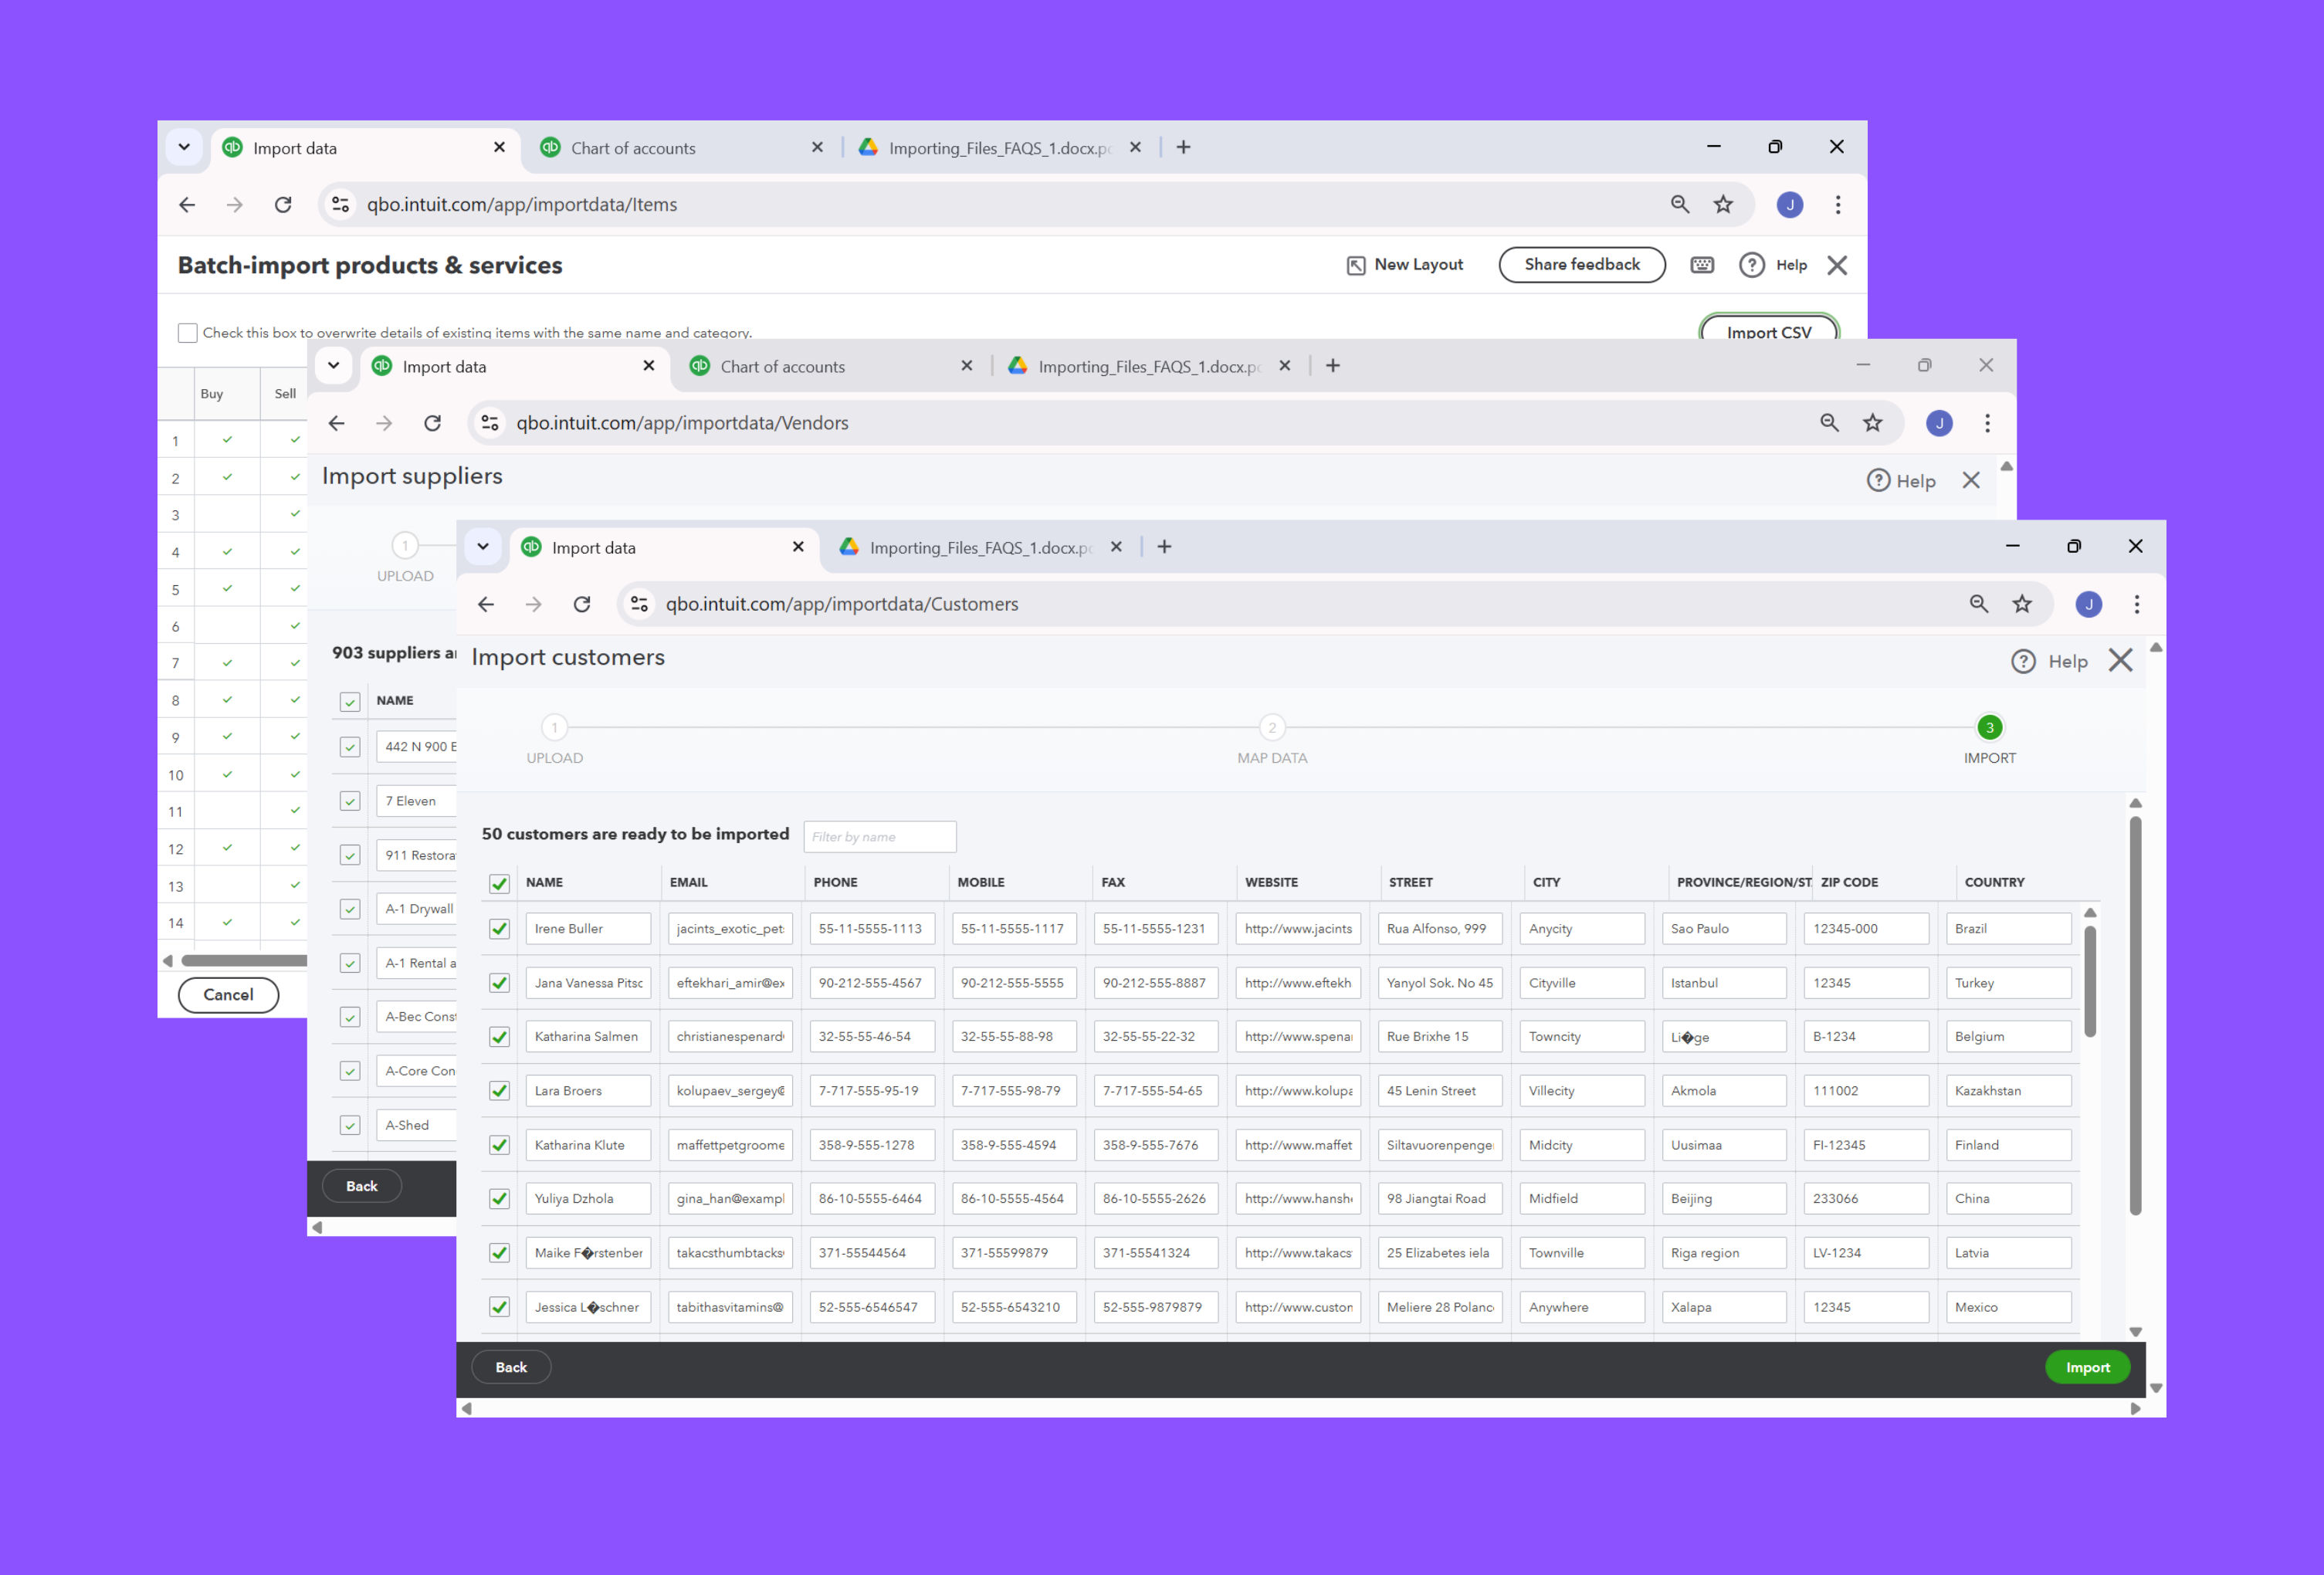Open site info icon in Vendors address bar
Image resolution: width=2324 pixels, height=1575 pixels.
(x=490, y=423)
